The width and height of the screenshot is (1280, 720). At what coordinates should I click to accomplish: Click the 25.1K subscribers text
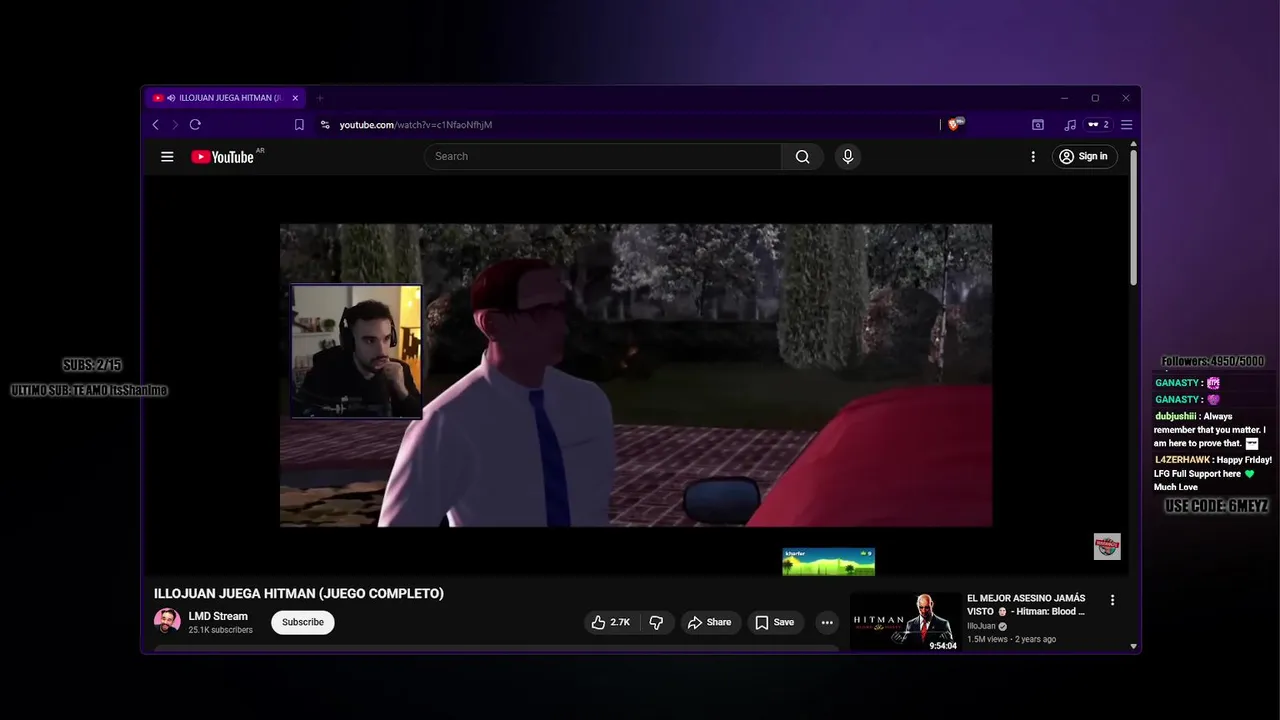220,630
